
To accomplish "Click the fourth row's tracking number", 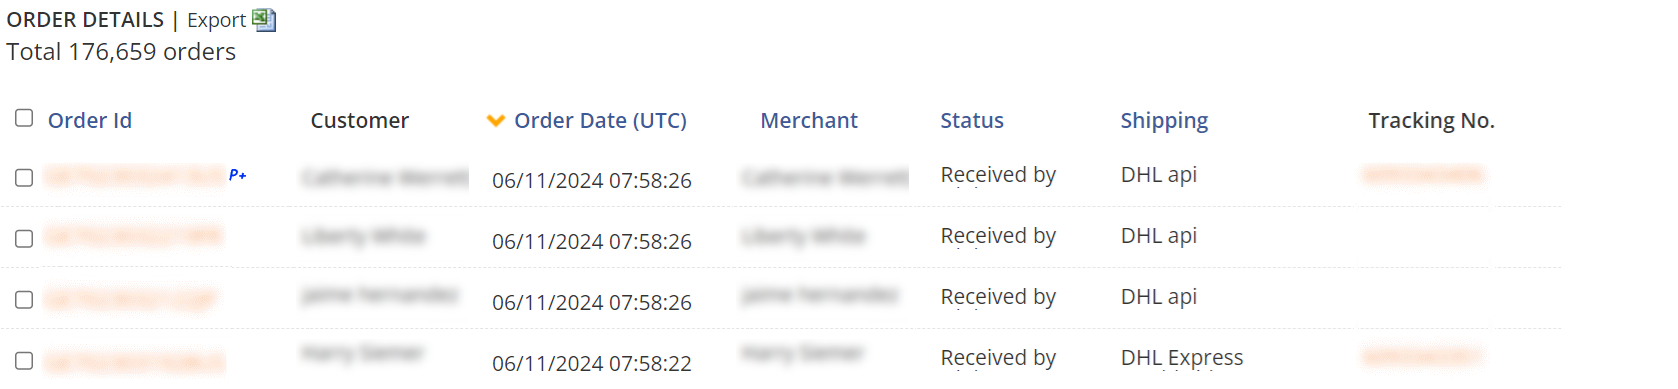I will [x=1422, y=357].
